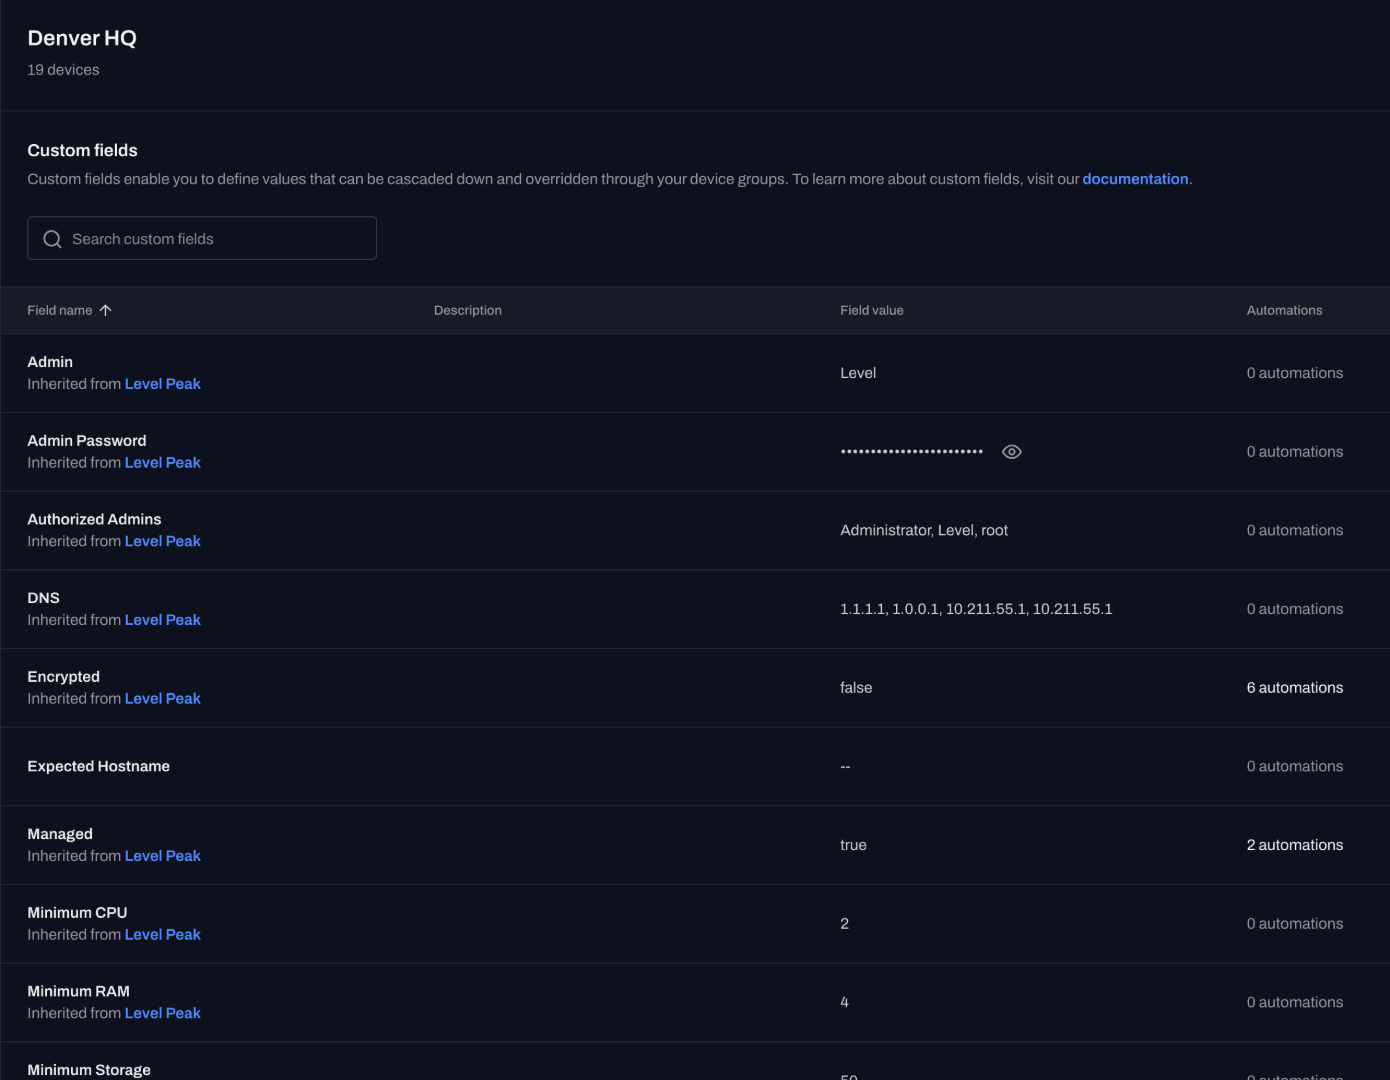
Task: Open the Level Peak link under Minimum RAM
Action: point(163,1013)
